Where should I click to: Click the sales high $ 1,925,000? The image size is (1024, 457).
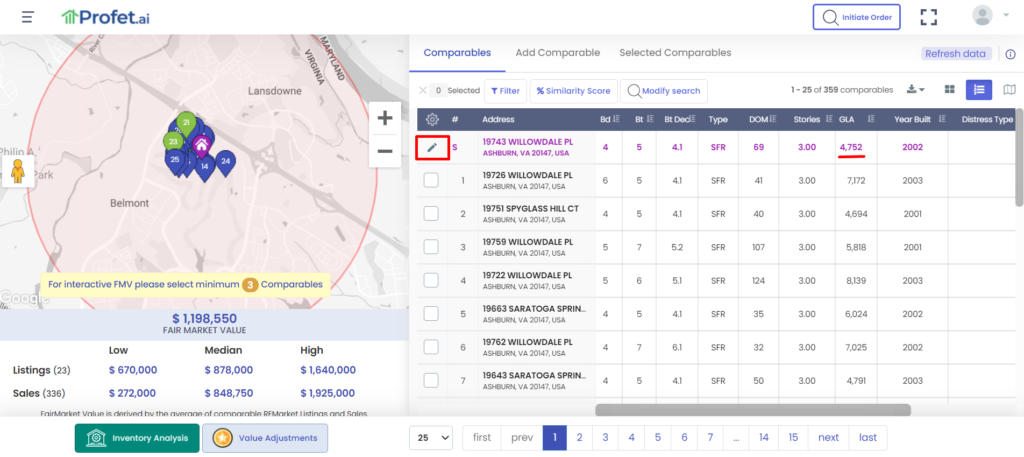pyautogui.click(x=328, y=393)
